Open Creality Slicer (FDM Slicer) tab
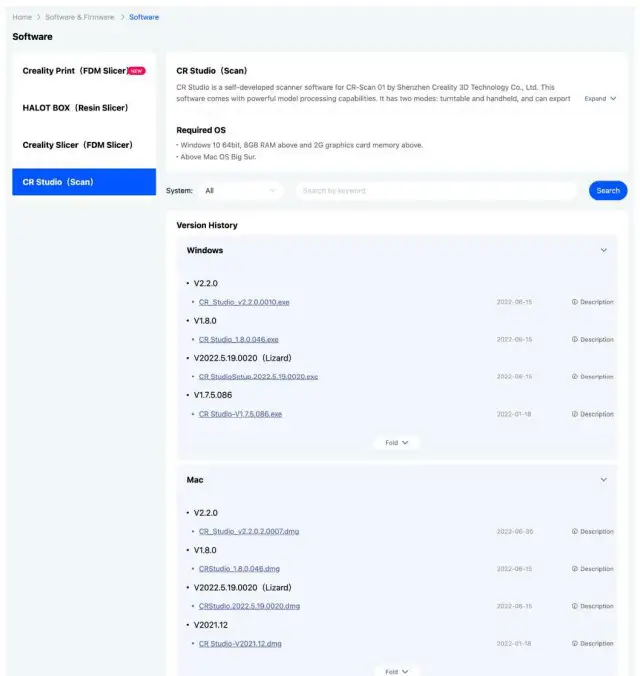 77,145
